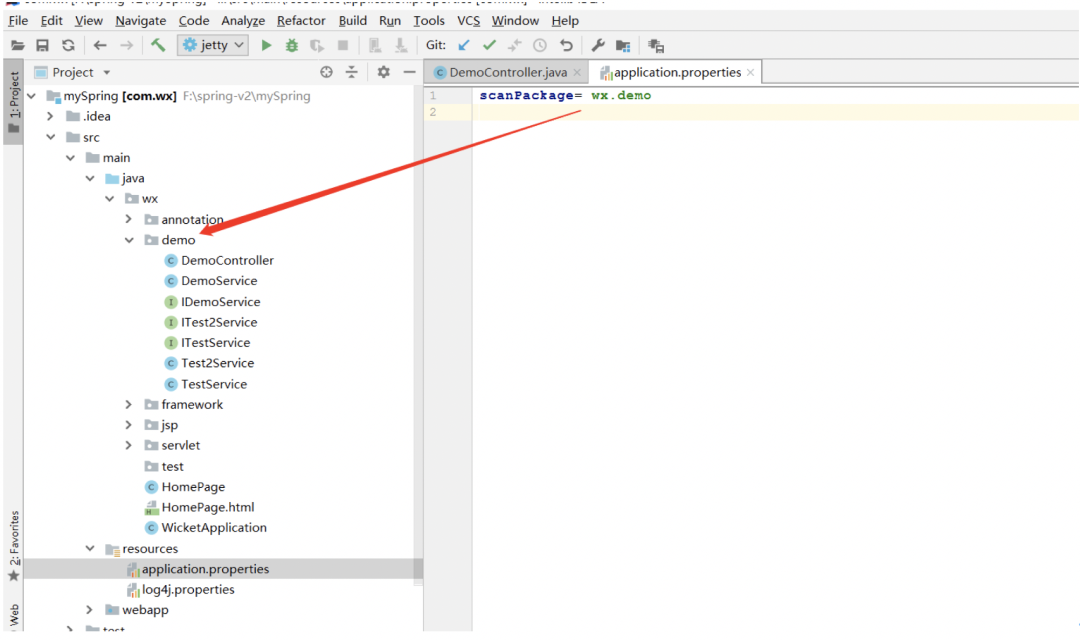1080x641 pixels.
Task: Hide the Project panel with minus icon
Action: click(x=409, y=72)
